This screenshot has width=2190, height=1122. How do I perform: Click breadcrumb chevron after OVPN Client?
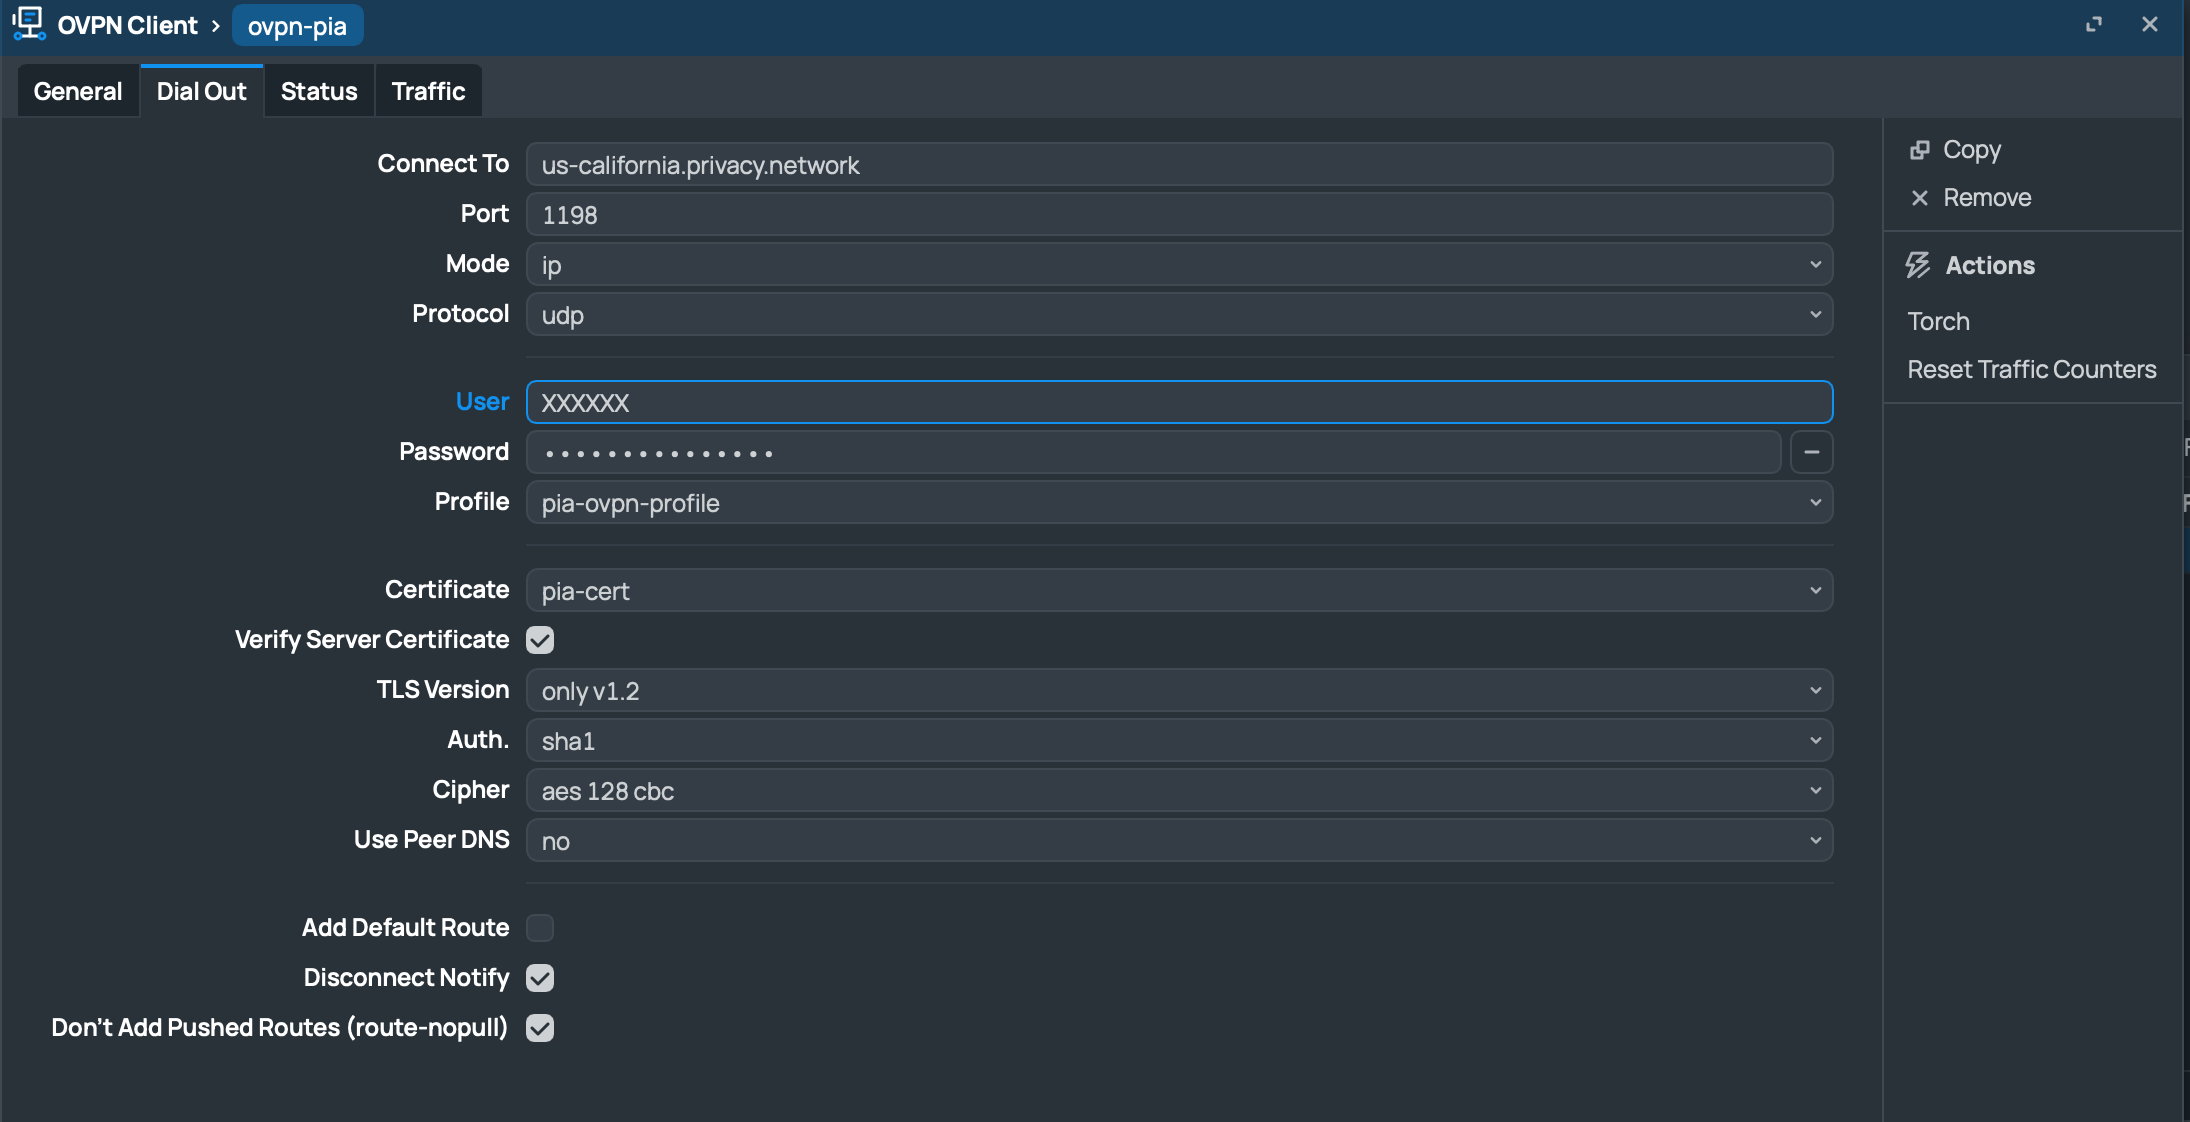click(x=215, y=26)
